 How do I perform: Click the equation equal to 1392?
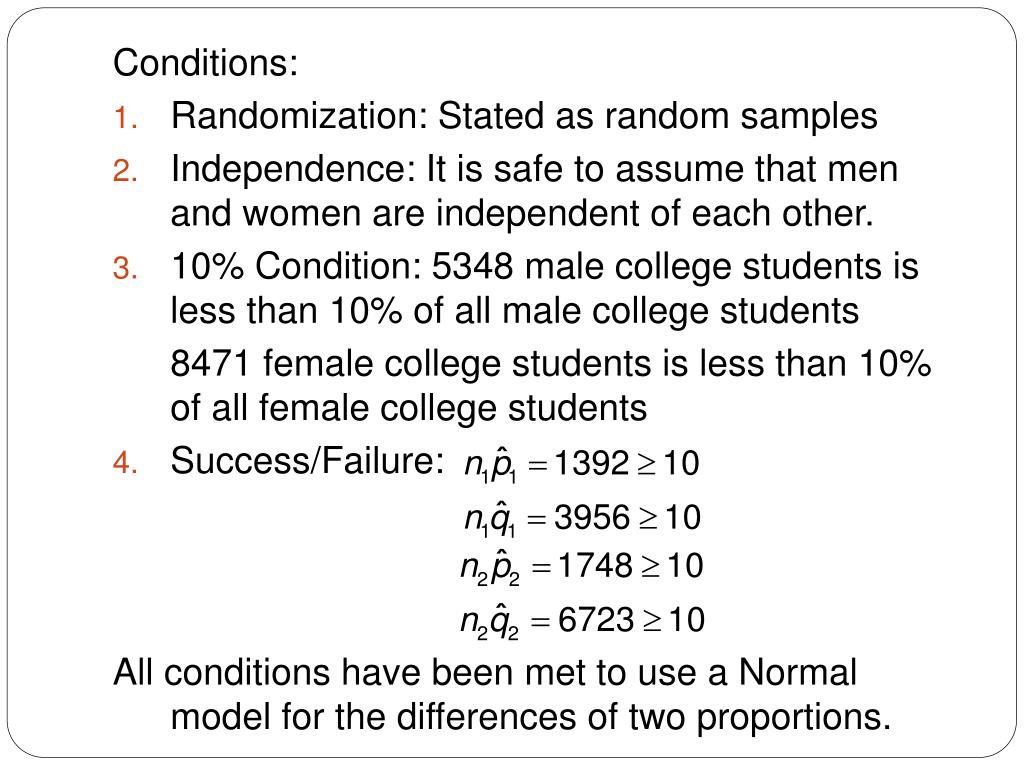point(581,464)
